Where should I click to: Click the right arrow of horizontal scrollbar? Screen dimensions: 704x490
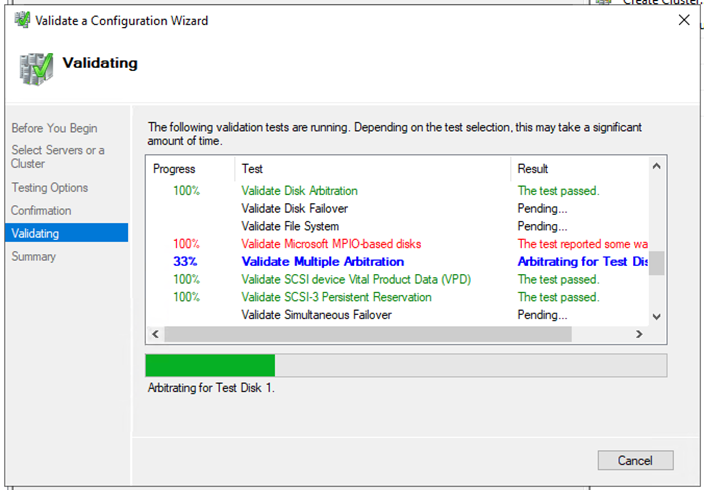[639, 334]
